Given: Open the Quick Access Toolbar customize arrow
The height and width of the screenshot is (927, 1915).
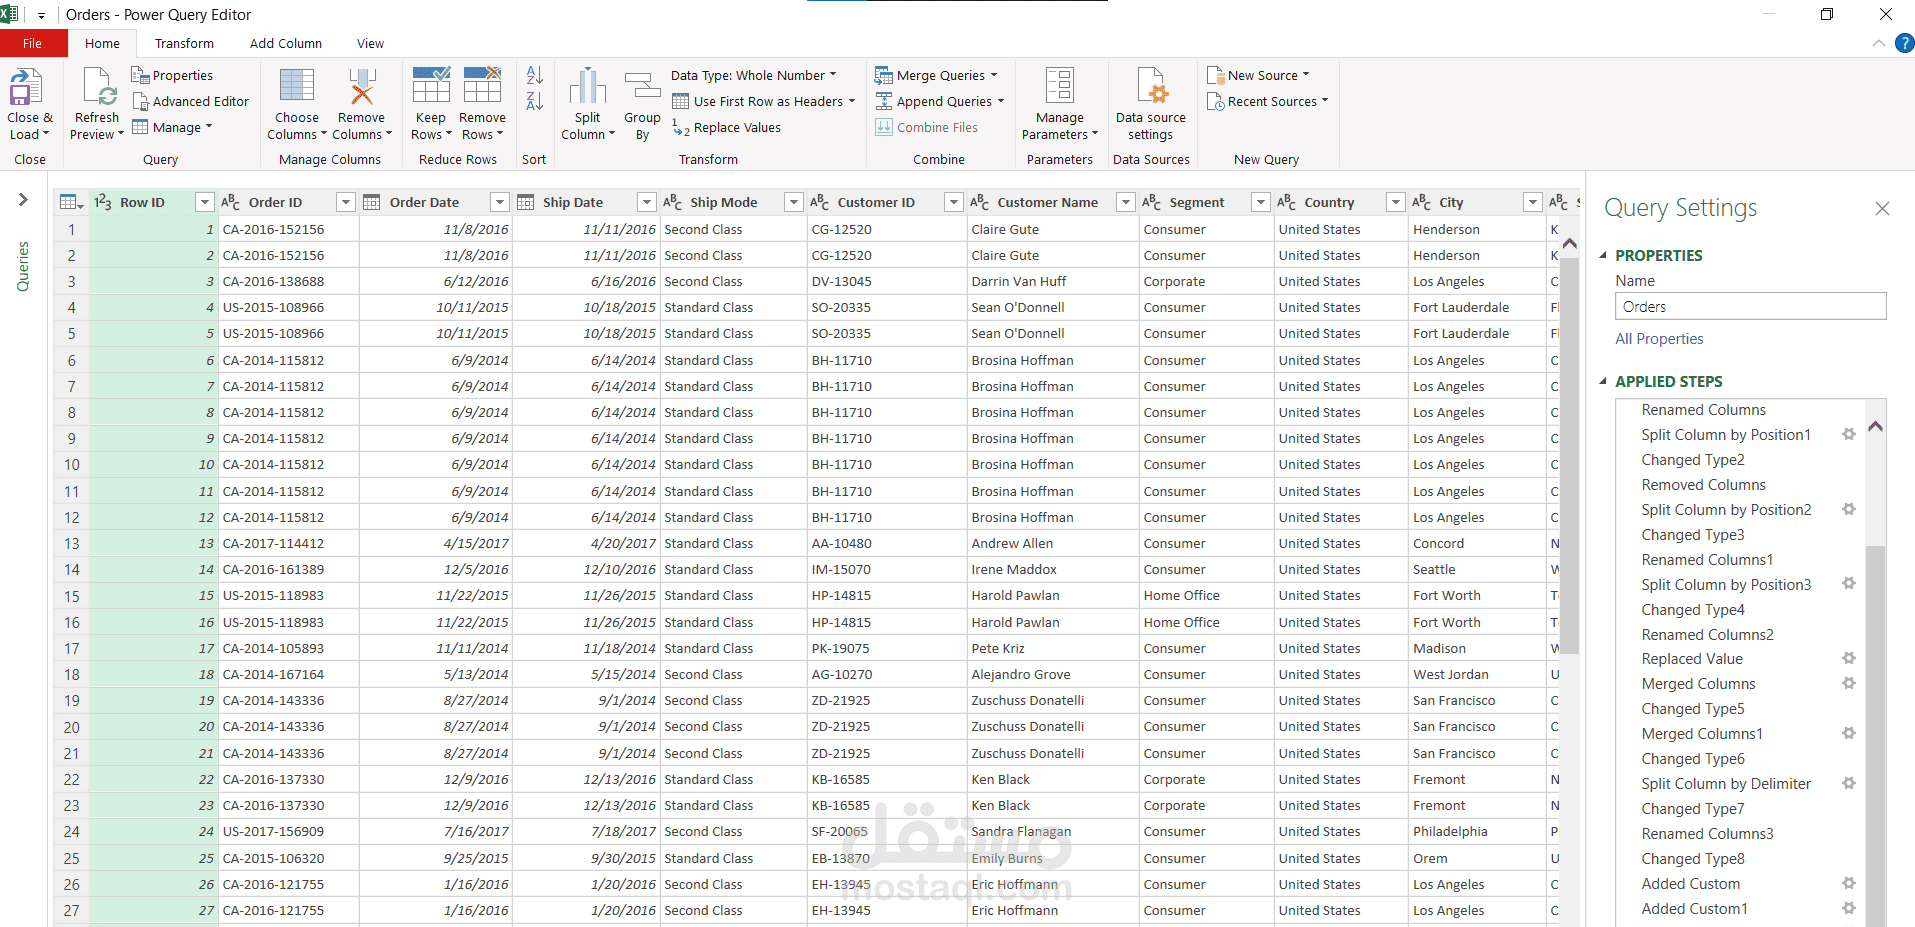Looking at the screenshot, I should [x=41, y=15].
